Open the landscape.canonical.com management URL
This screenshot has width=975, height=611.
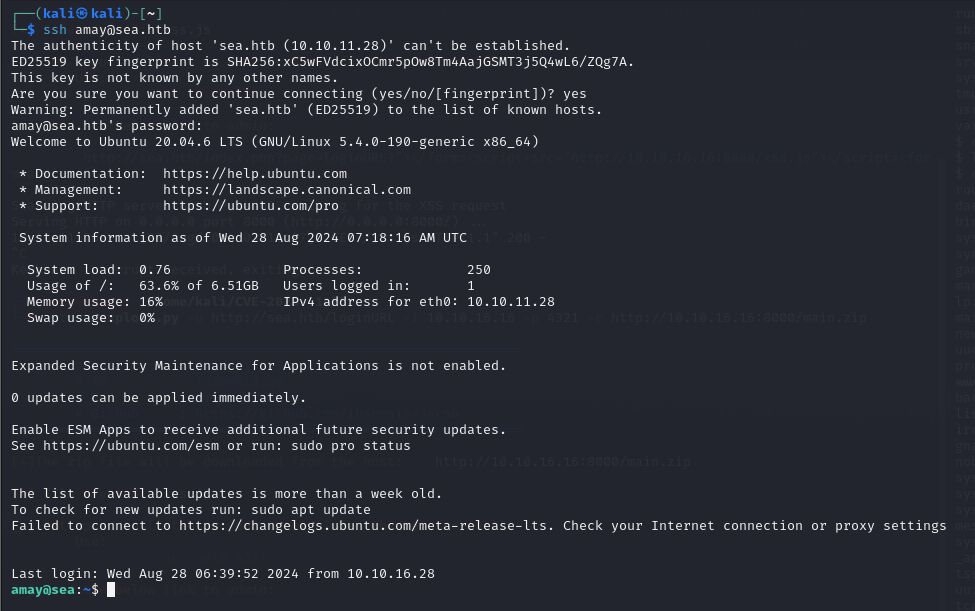pyautogui.click(x=287, y=190)
